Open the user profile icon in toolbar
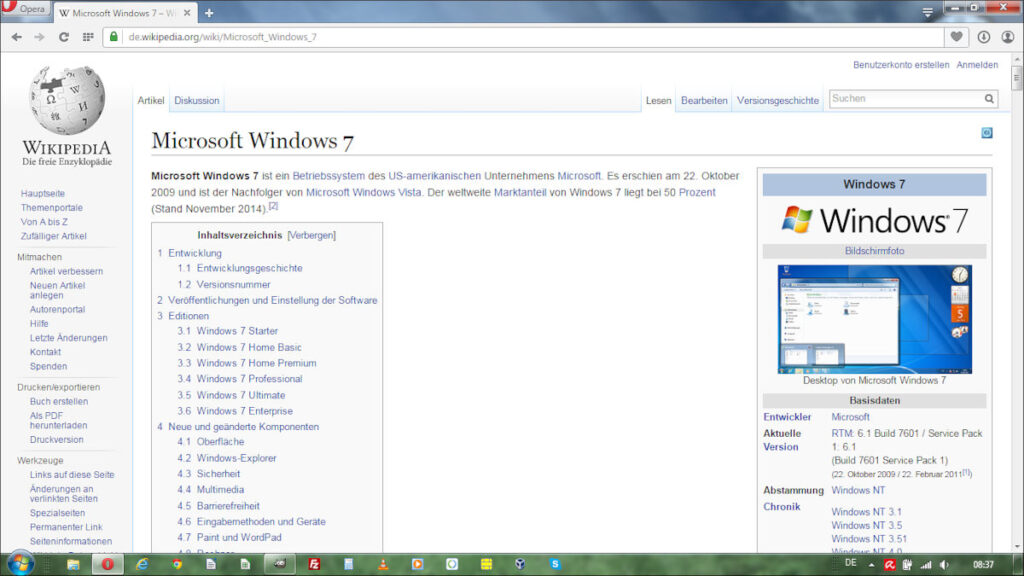Viewport: 1024px width, 576px height. (x=1008, y=37)
